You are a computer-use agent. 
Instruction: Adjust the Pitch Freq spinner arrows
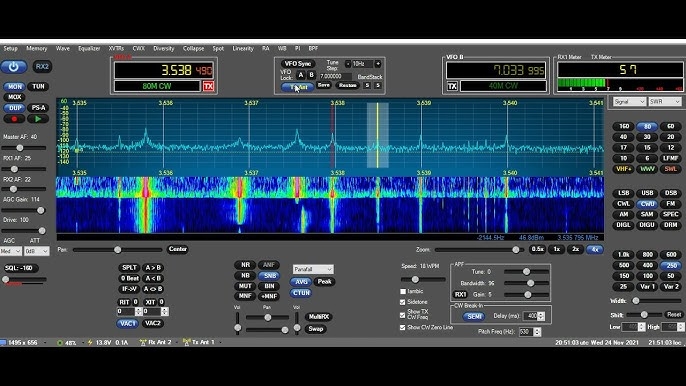[x=537, y=332]
